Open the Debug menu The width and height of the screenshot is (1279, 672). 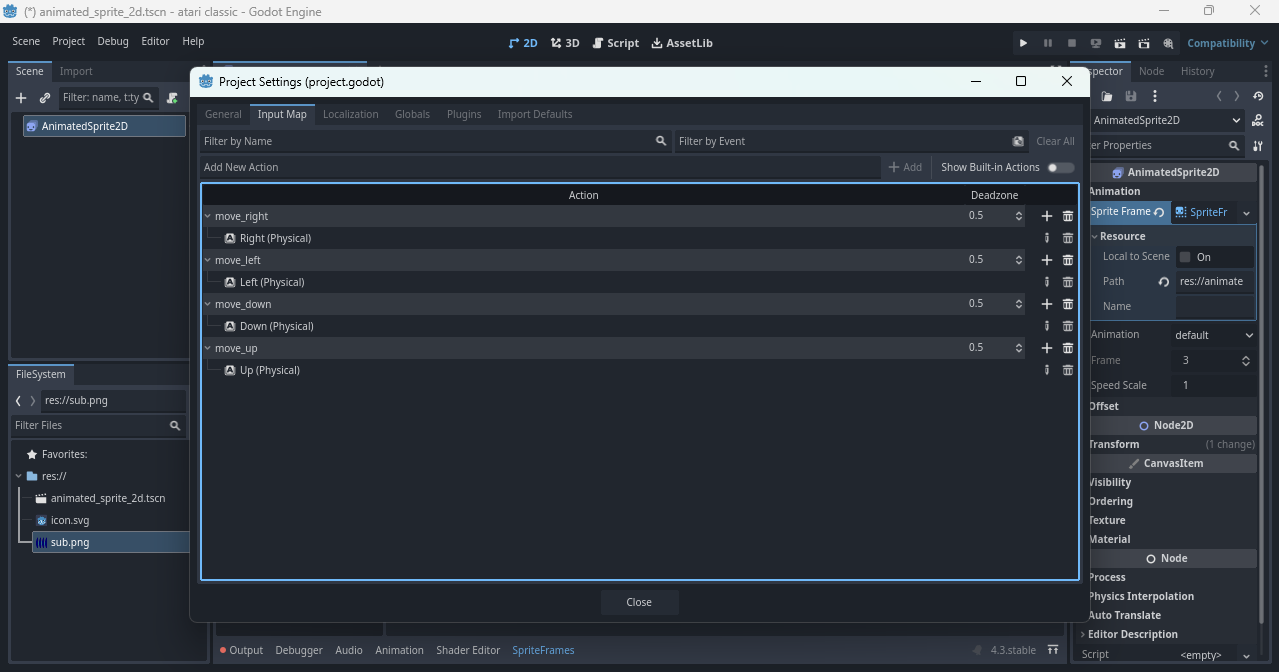click(x=113, y=41)
